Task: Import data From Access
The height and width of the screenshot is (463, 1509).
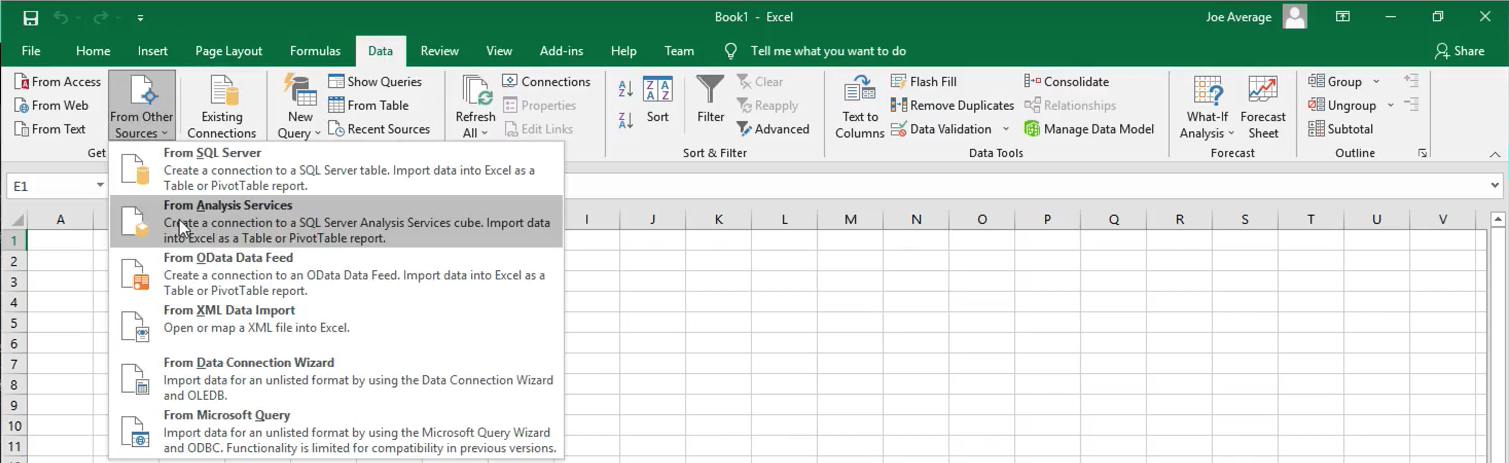Action: [58, 82]
